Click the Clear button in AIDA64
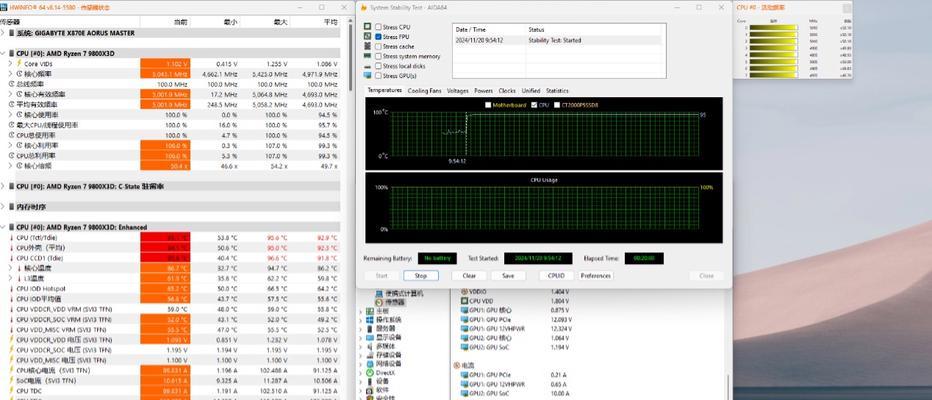 [x=469, y=276]
